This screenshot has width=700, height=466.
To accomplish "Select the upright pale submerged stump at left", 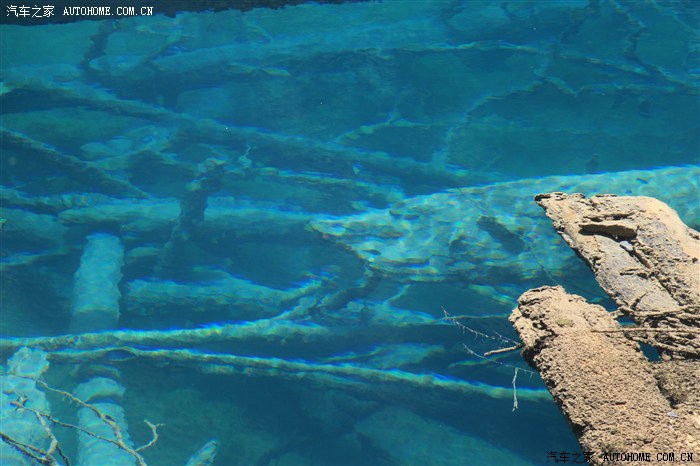I will pos(98,280).
